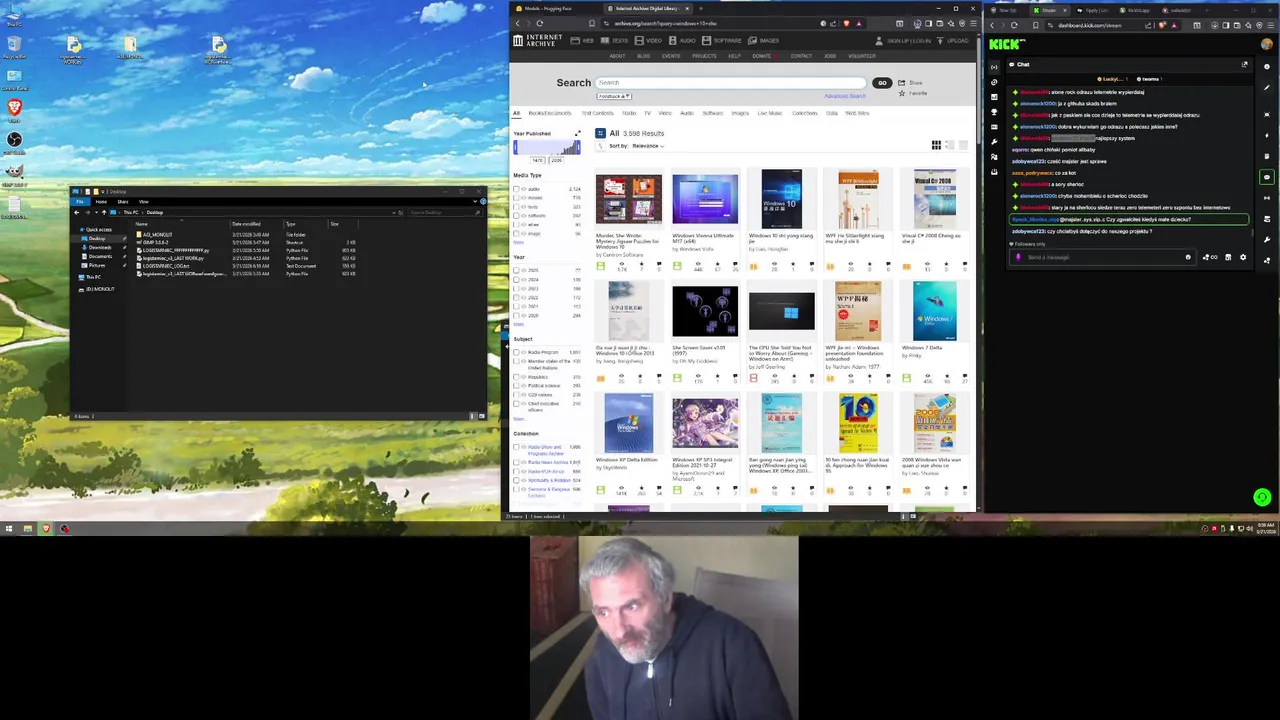Click the trophy icon in Kick left sidebar
1280x720 pixels.
994,112
